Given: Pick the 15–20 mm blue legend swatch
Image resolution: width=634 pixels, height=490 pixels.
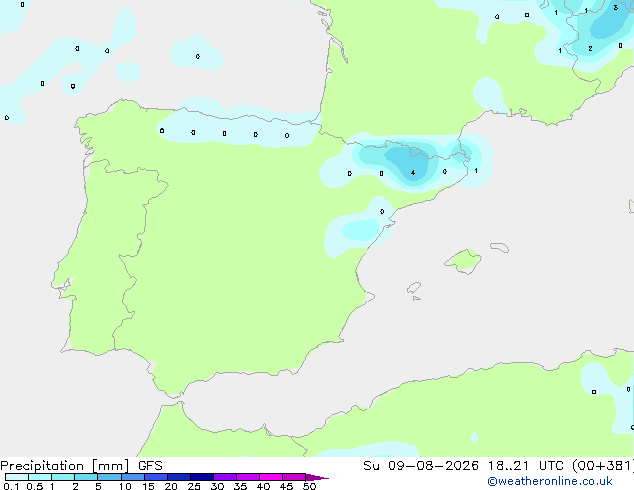Looking at the screenshot, I should (156, 477).
